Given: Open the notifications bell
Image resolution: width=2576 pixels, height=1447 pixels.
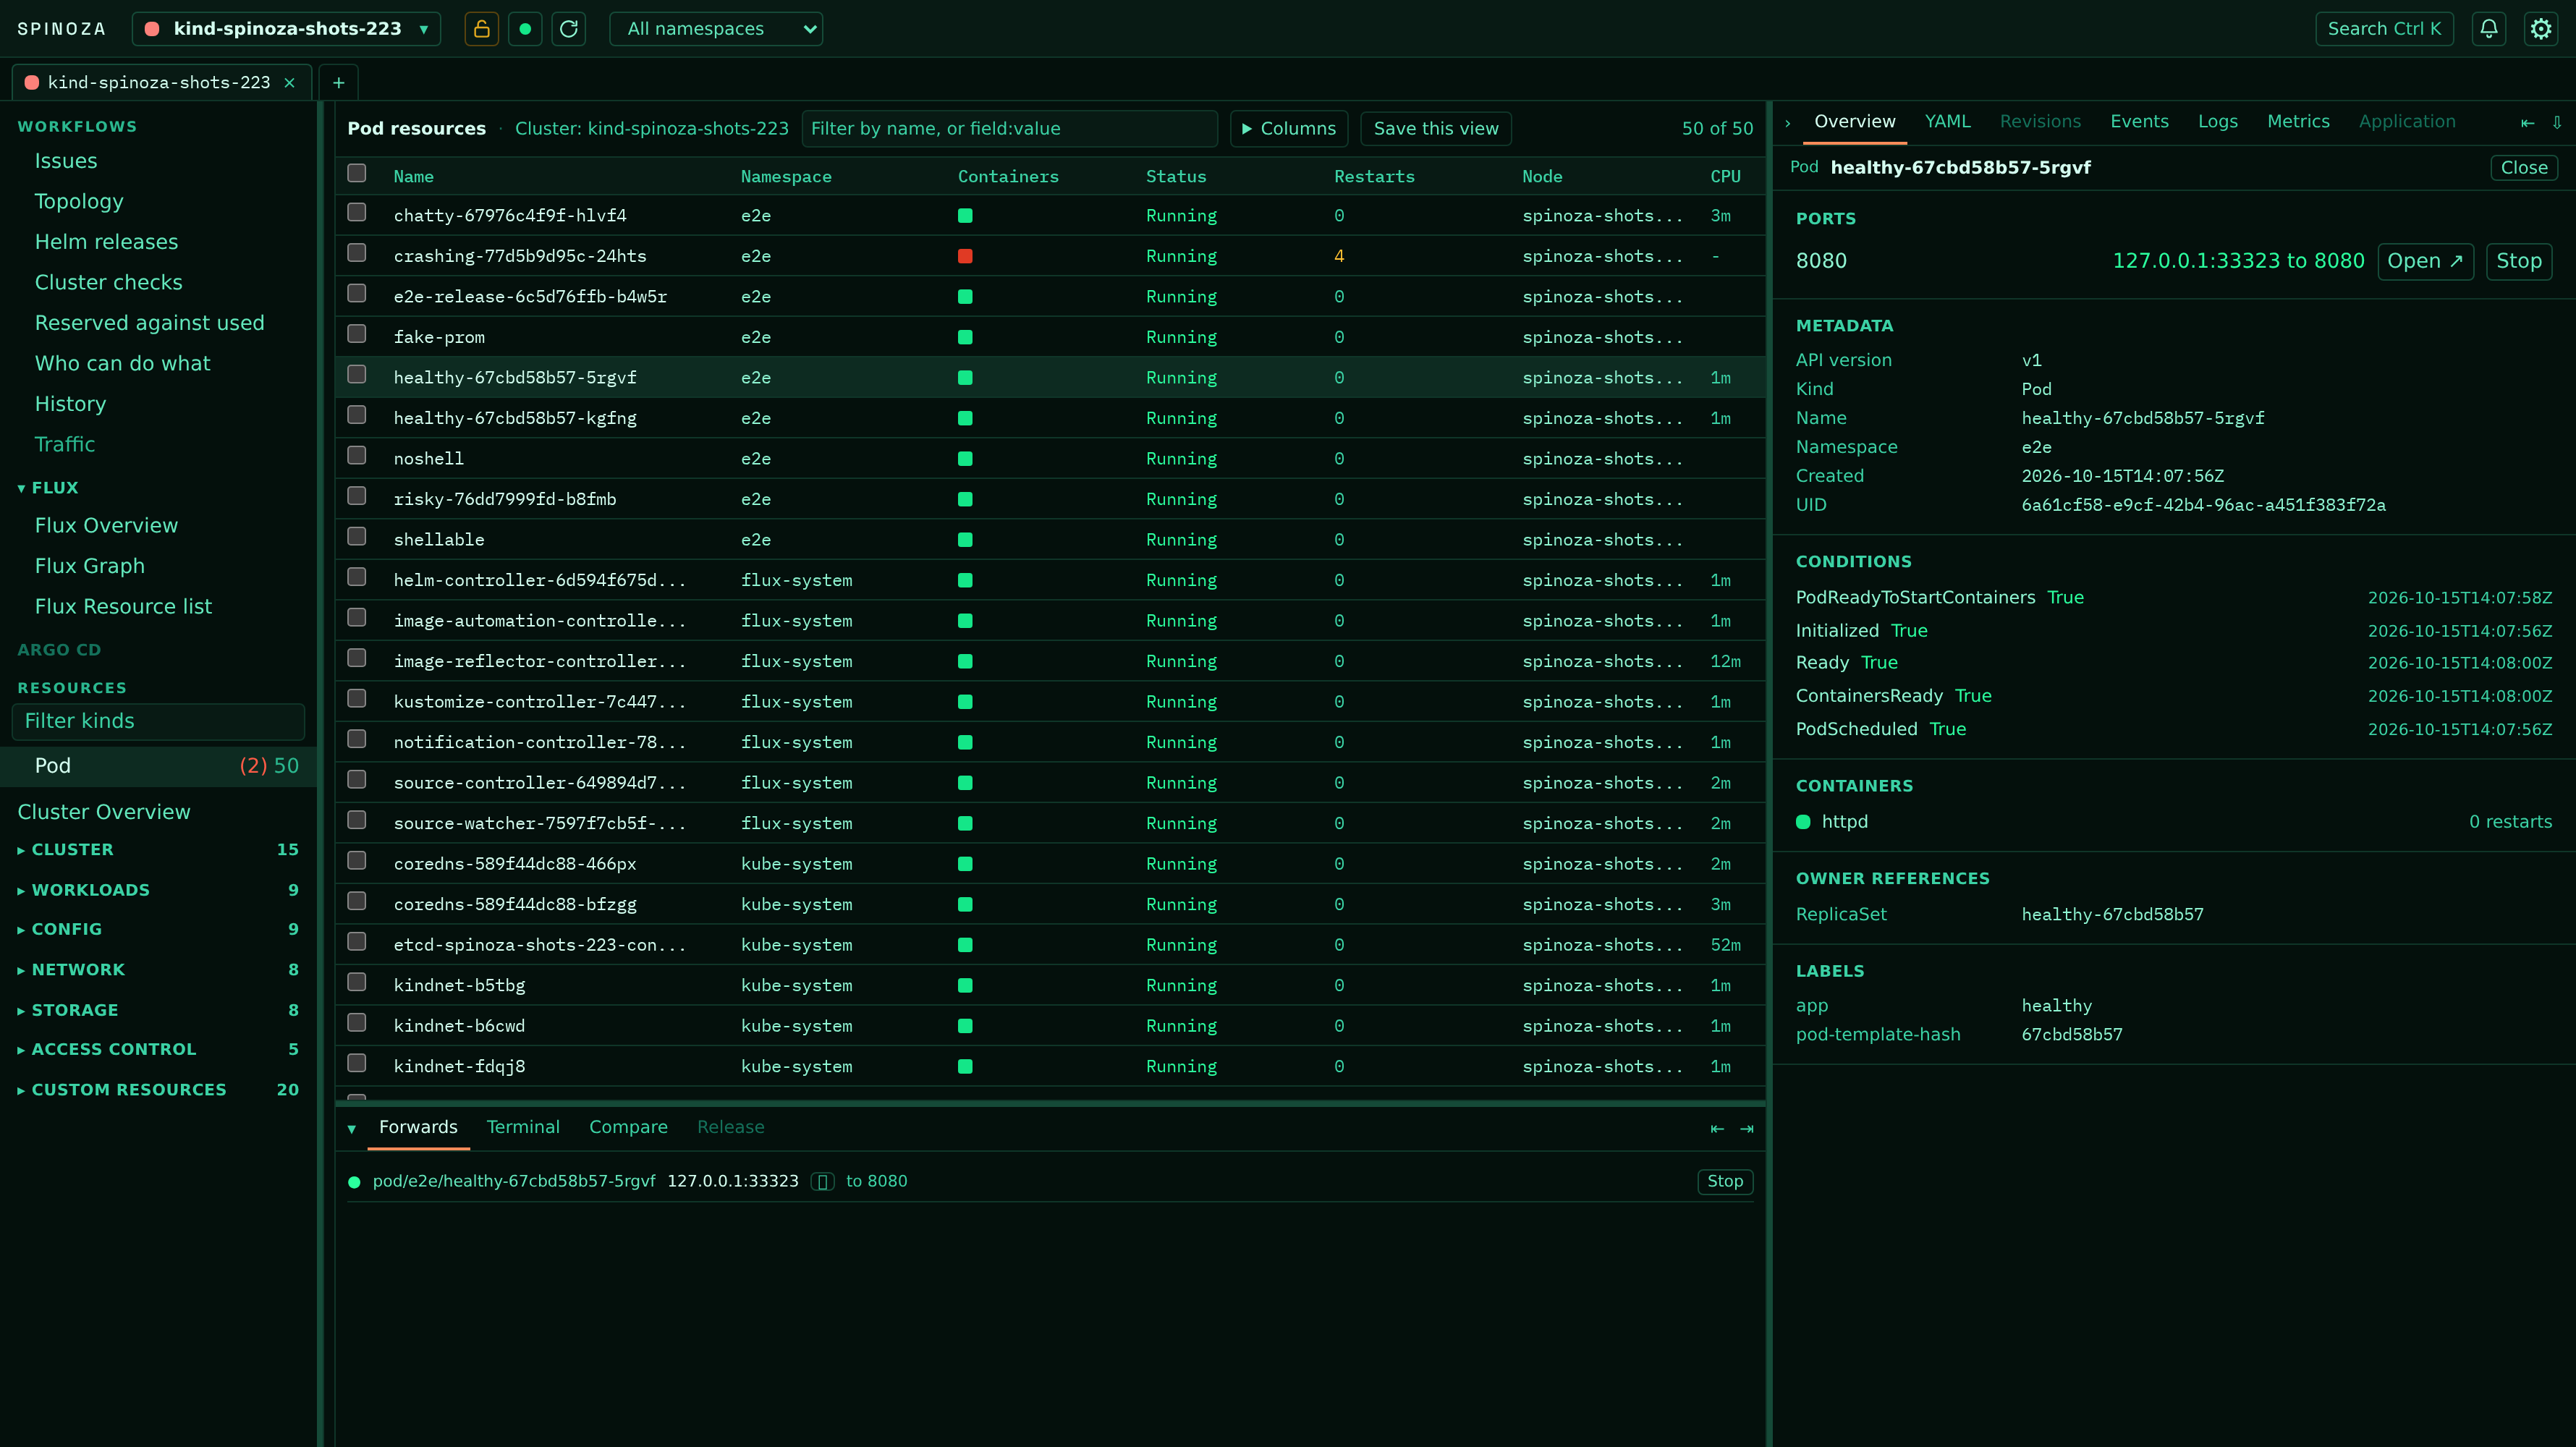Looking at the screenshot, I should pyautogui.click(x=2489, y=29).
